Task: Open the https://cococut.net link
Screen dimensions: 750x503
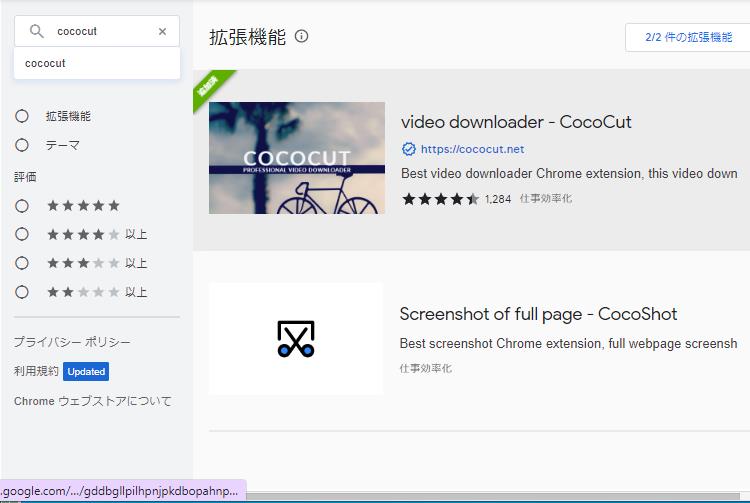Action: tap(473, 149)
